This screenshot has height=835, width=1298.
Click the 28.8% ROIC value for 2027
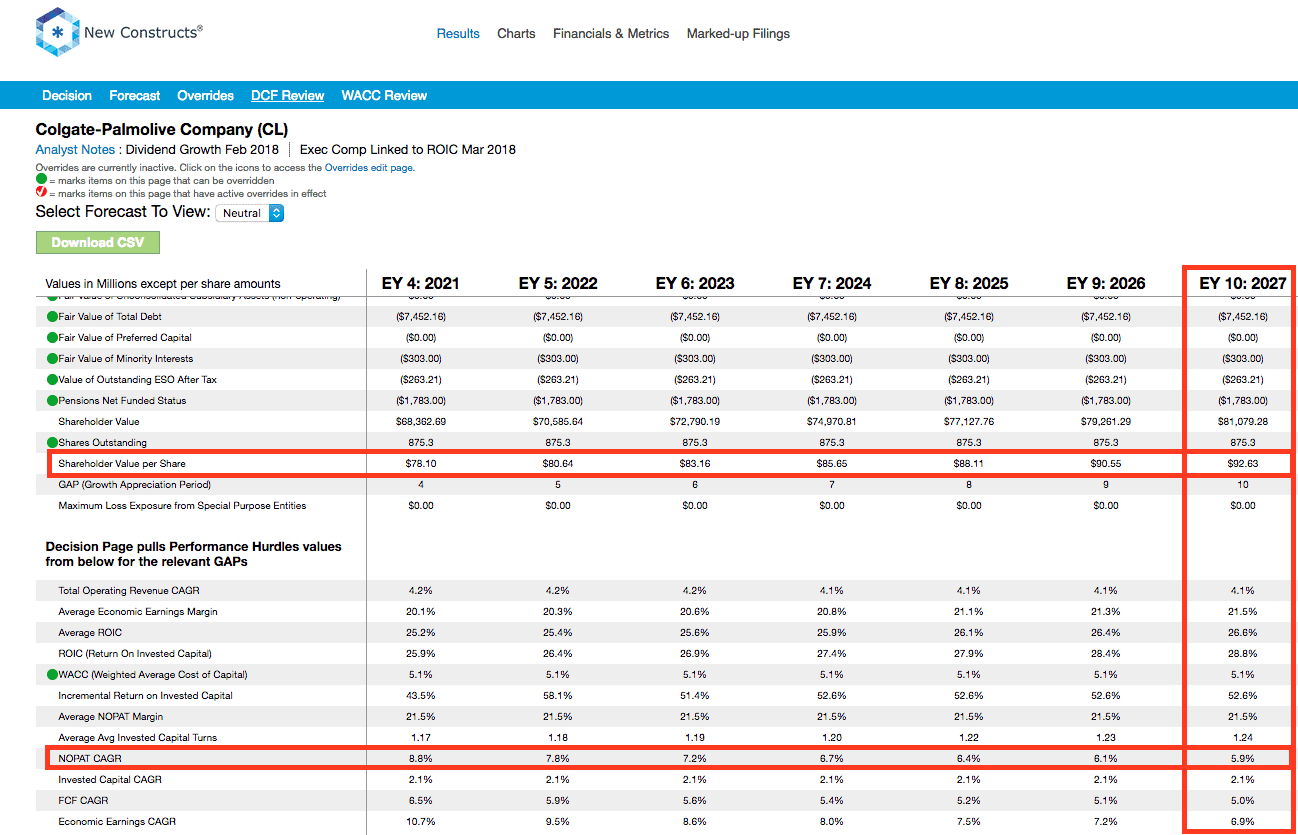click(1243, 653)
